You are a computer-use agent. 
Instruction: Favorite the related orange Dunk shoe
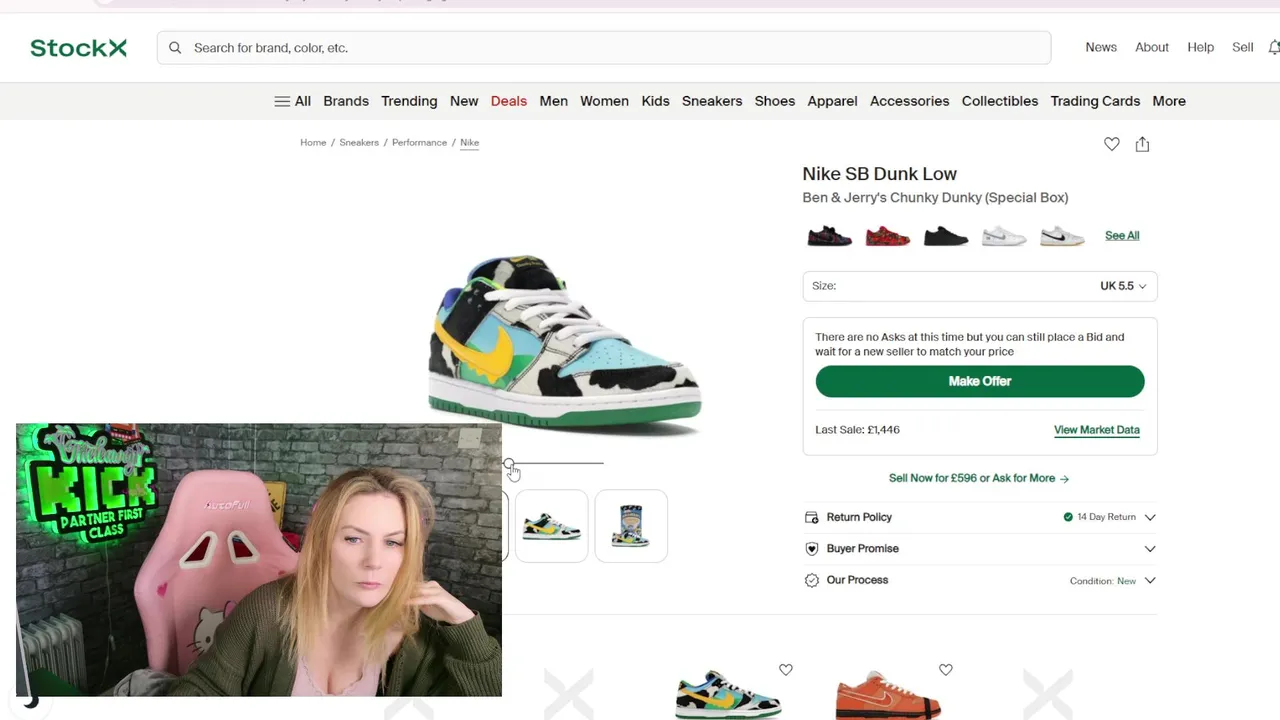pos(946,670)
